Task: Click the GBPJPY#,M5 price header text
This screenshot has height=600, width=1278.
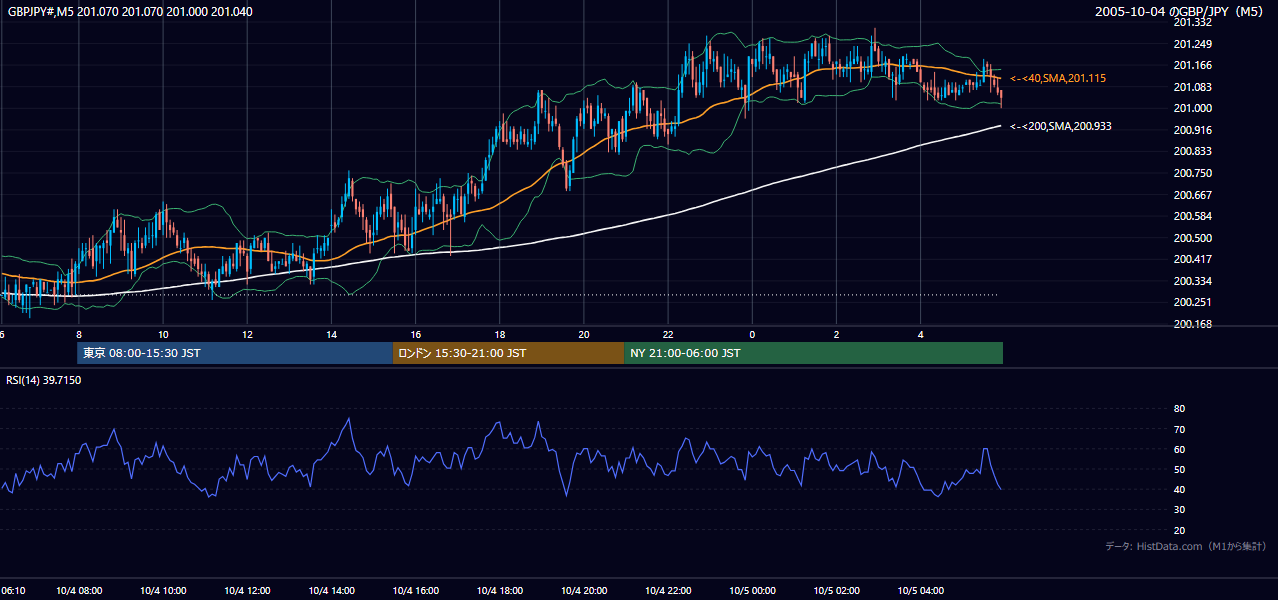Action: click(130, 12)
